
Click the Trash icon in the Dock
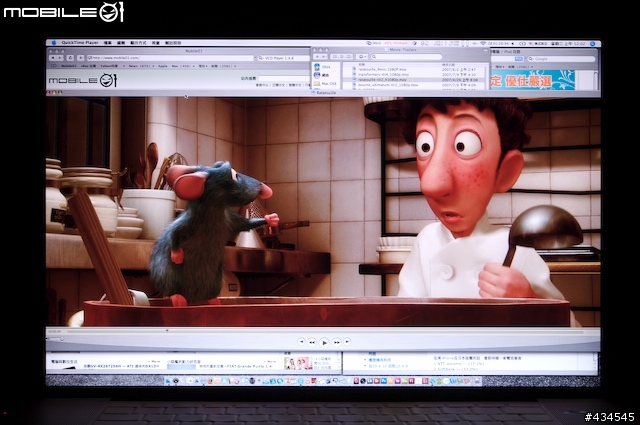(477, 381)
